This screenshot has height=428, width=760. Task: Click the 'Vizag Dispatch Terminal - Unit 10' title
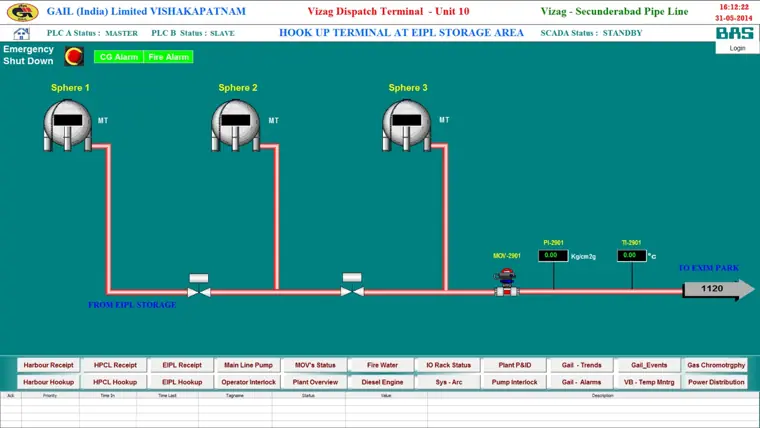(x=388, y=11)
